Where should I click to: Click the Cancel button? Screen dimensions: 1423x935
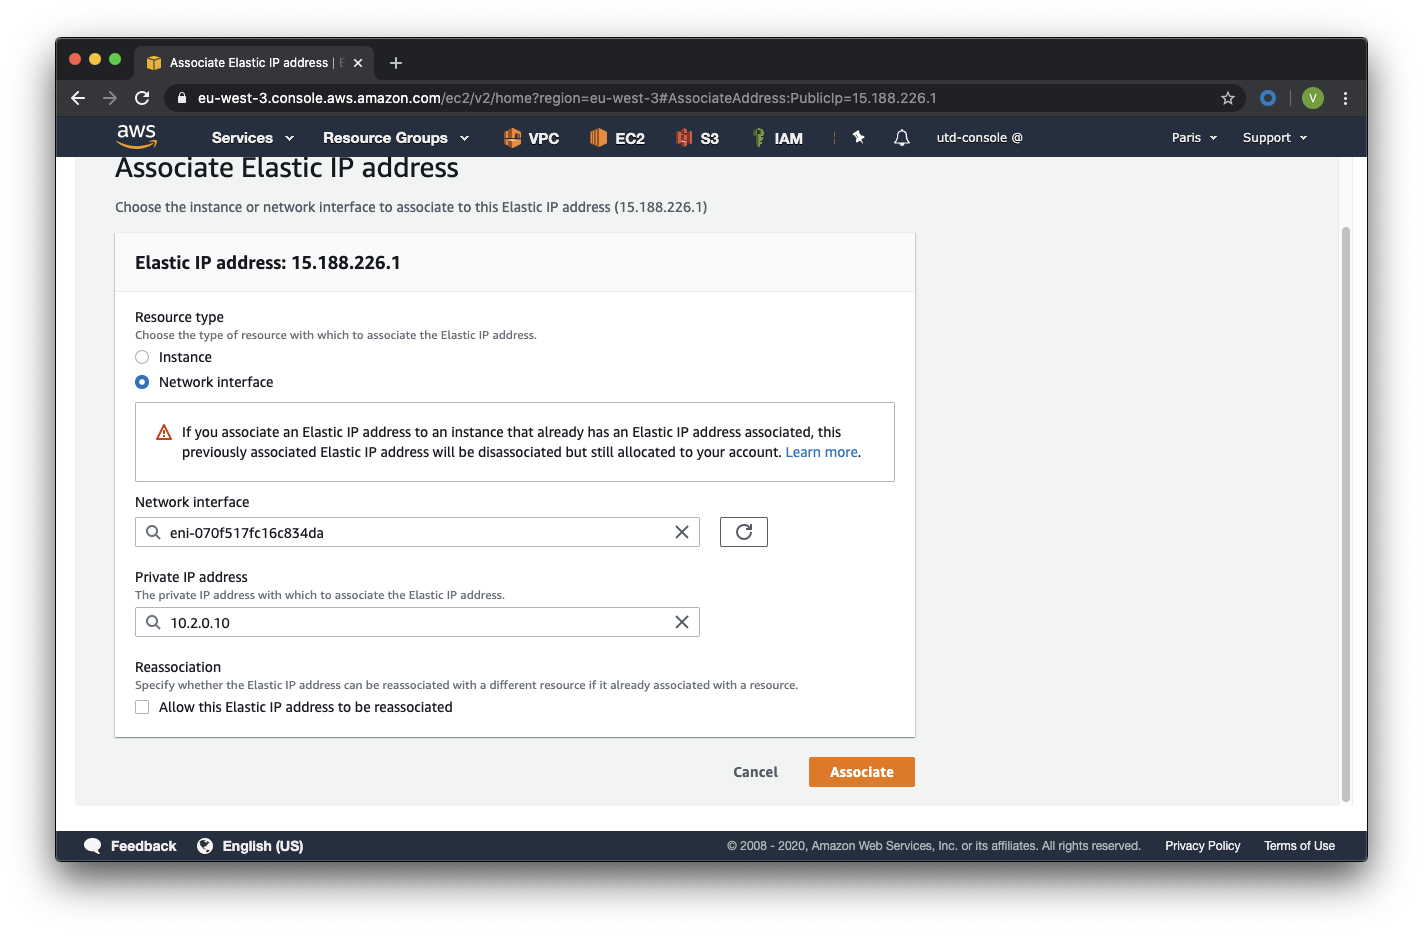click(x=755, y=772)
